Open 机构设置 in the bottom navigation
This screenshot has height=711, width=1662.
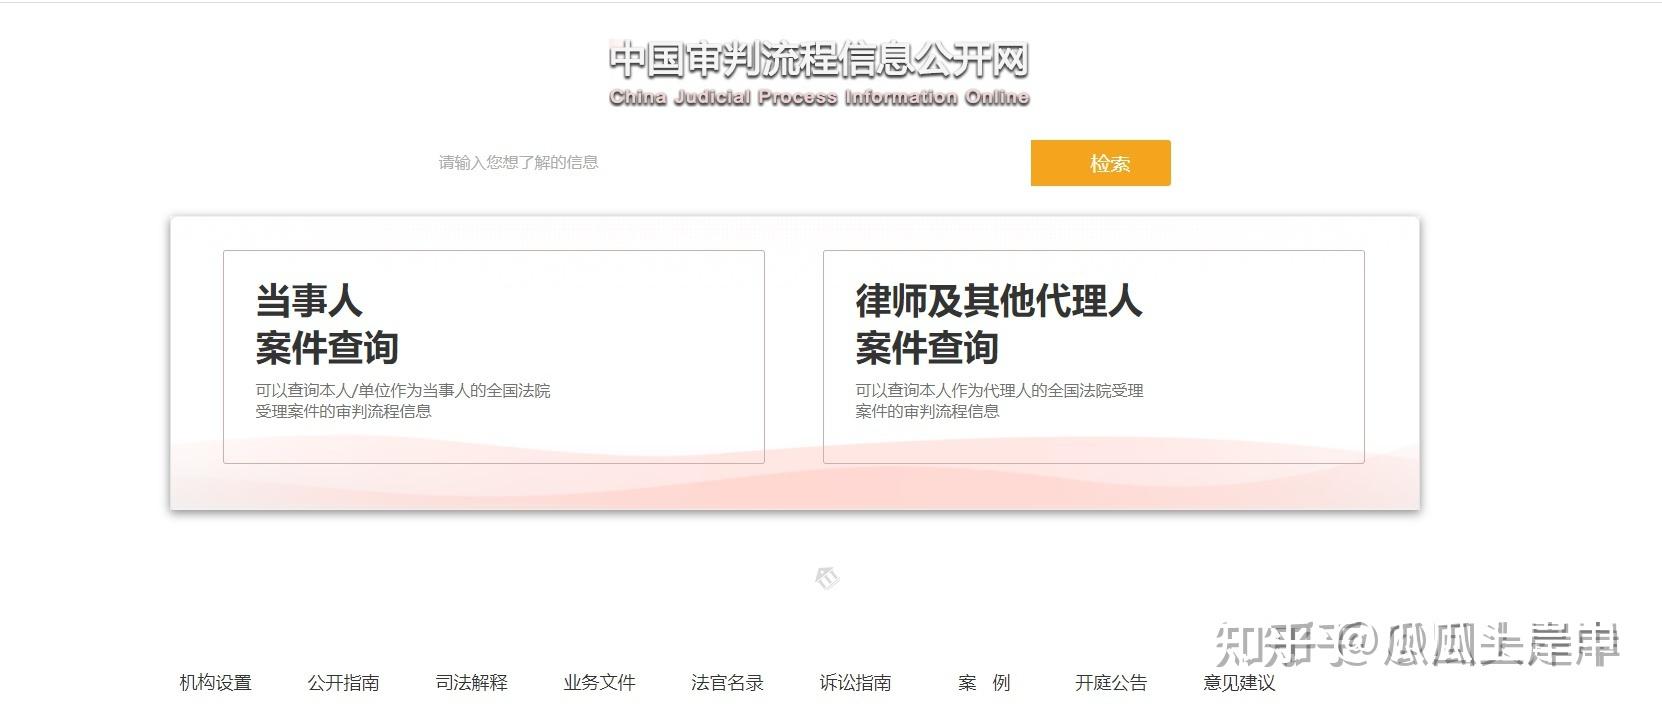tap(215, 683)
